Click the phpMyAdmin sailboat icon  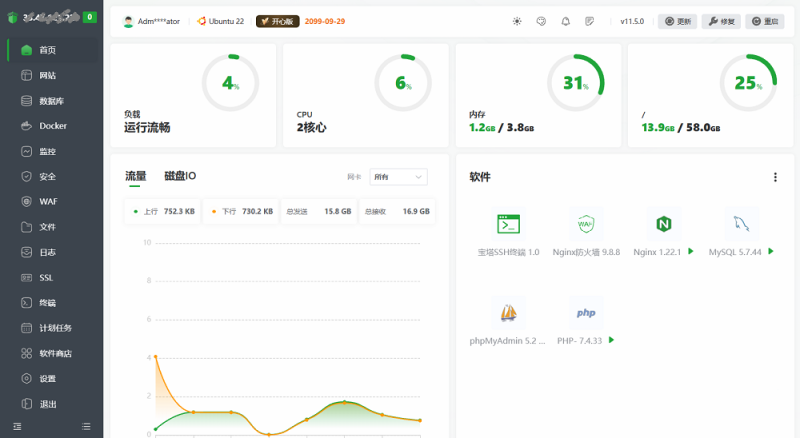tap(508, 312)
